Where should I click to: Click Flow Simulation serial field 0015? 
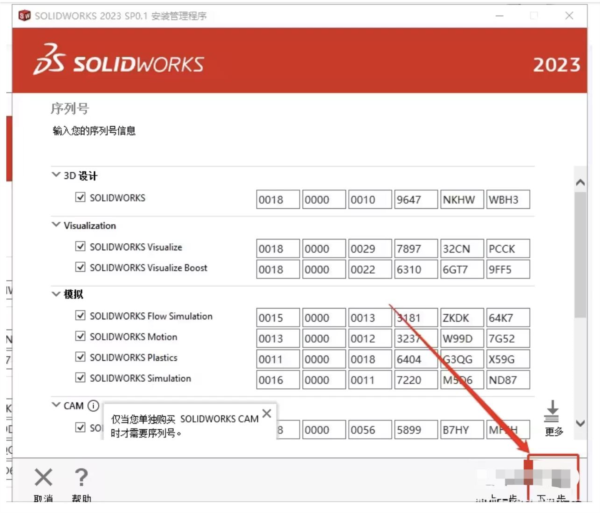pyautogui.click(x=278, y=318)
